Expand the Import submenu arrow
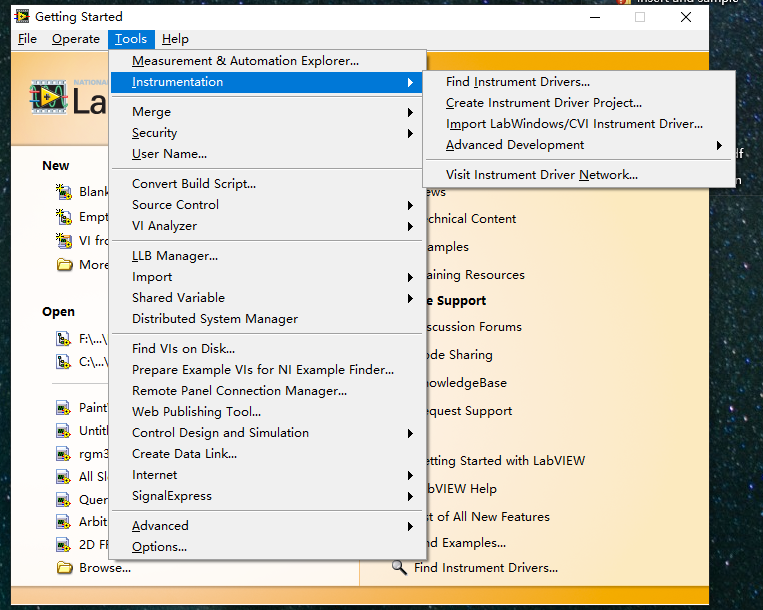The height and width of the screenshot is (610, 763). (410, 277)
